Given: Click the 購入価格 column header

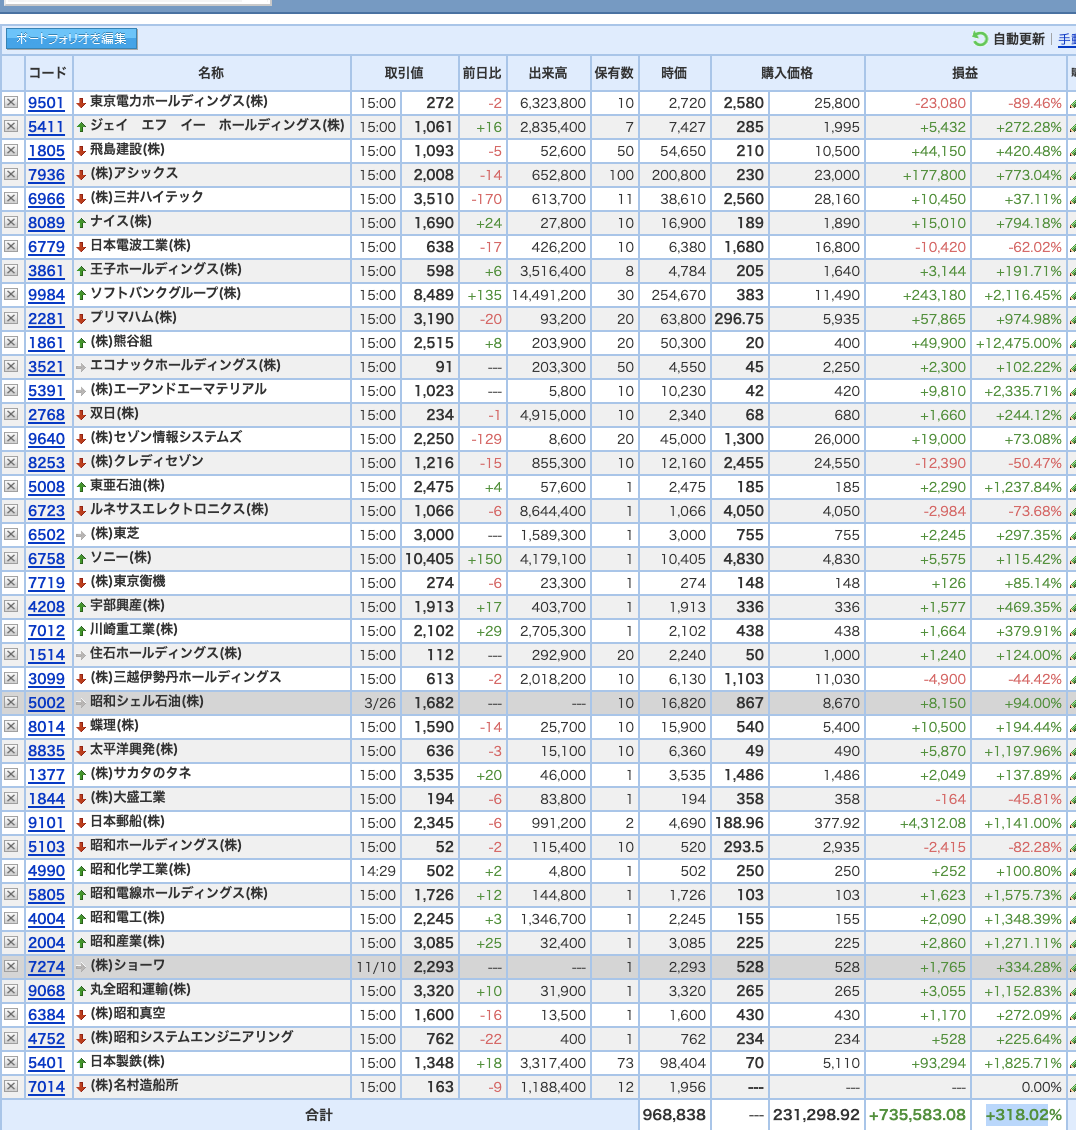Looking at the screenshot, I should (x=787, y=73).
